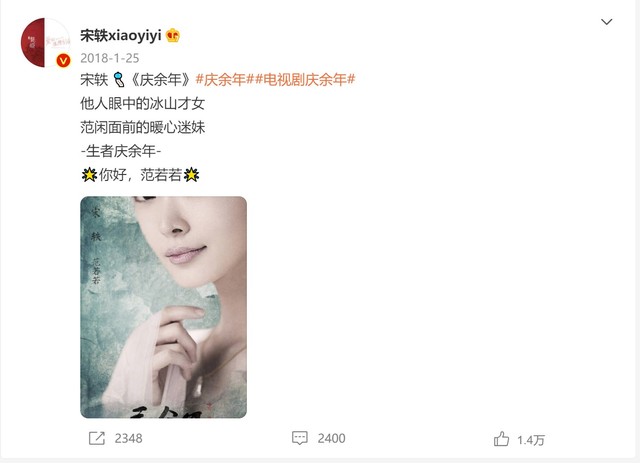Click the gold crown membership badge
Viewport: 640px width, 463px height.
click(173, 36)
